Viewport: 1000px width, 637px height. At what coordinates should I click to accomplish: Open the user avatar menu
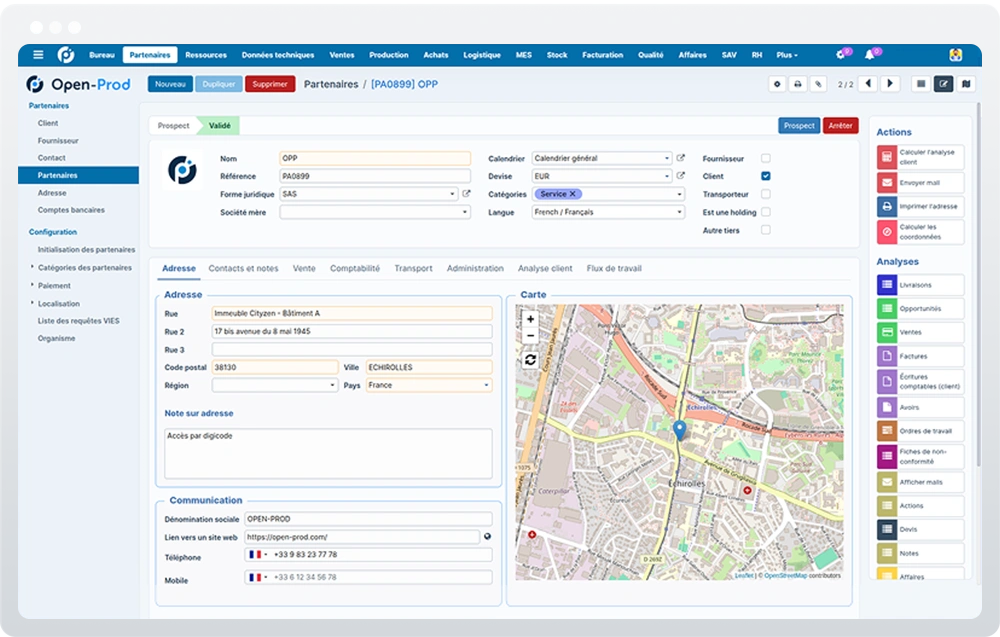[955, 55]
